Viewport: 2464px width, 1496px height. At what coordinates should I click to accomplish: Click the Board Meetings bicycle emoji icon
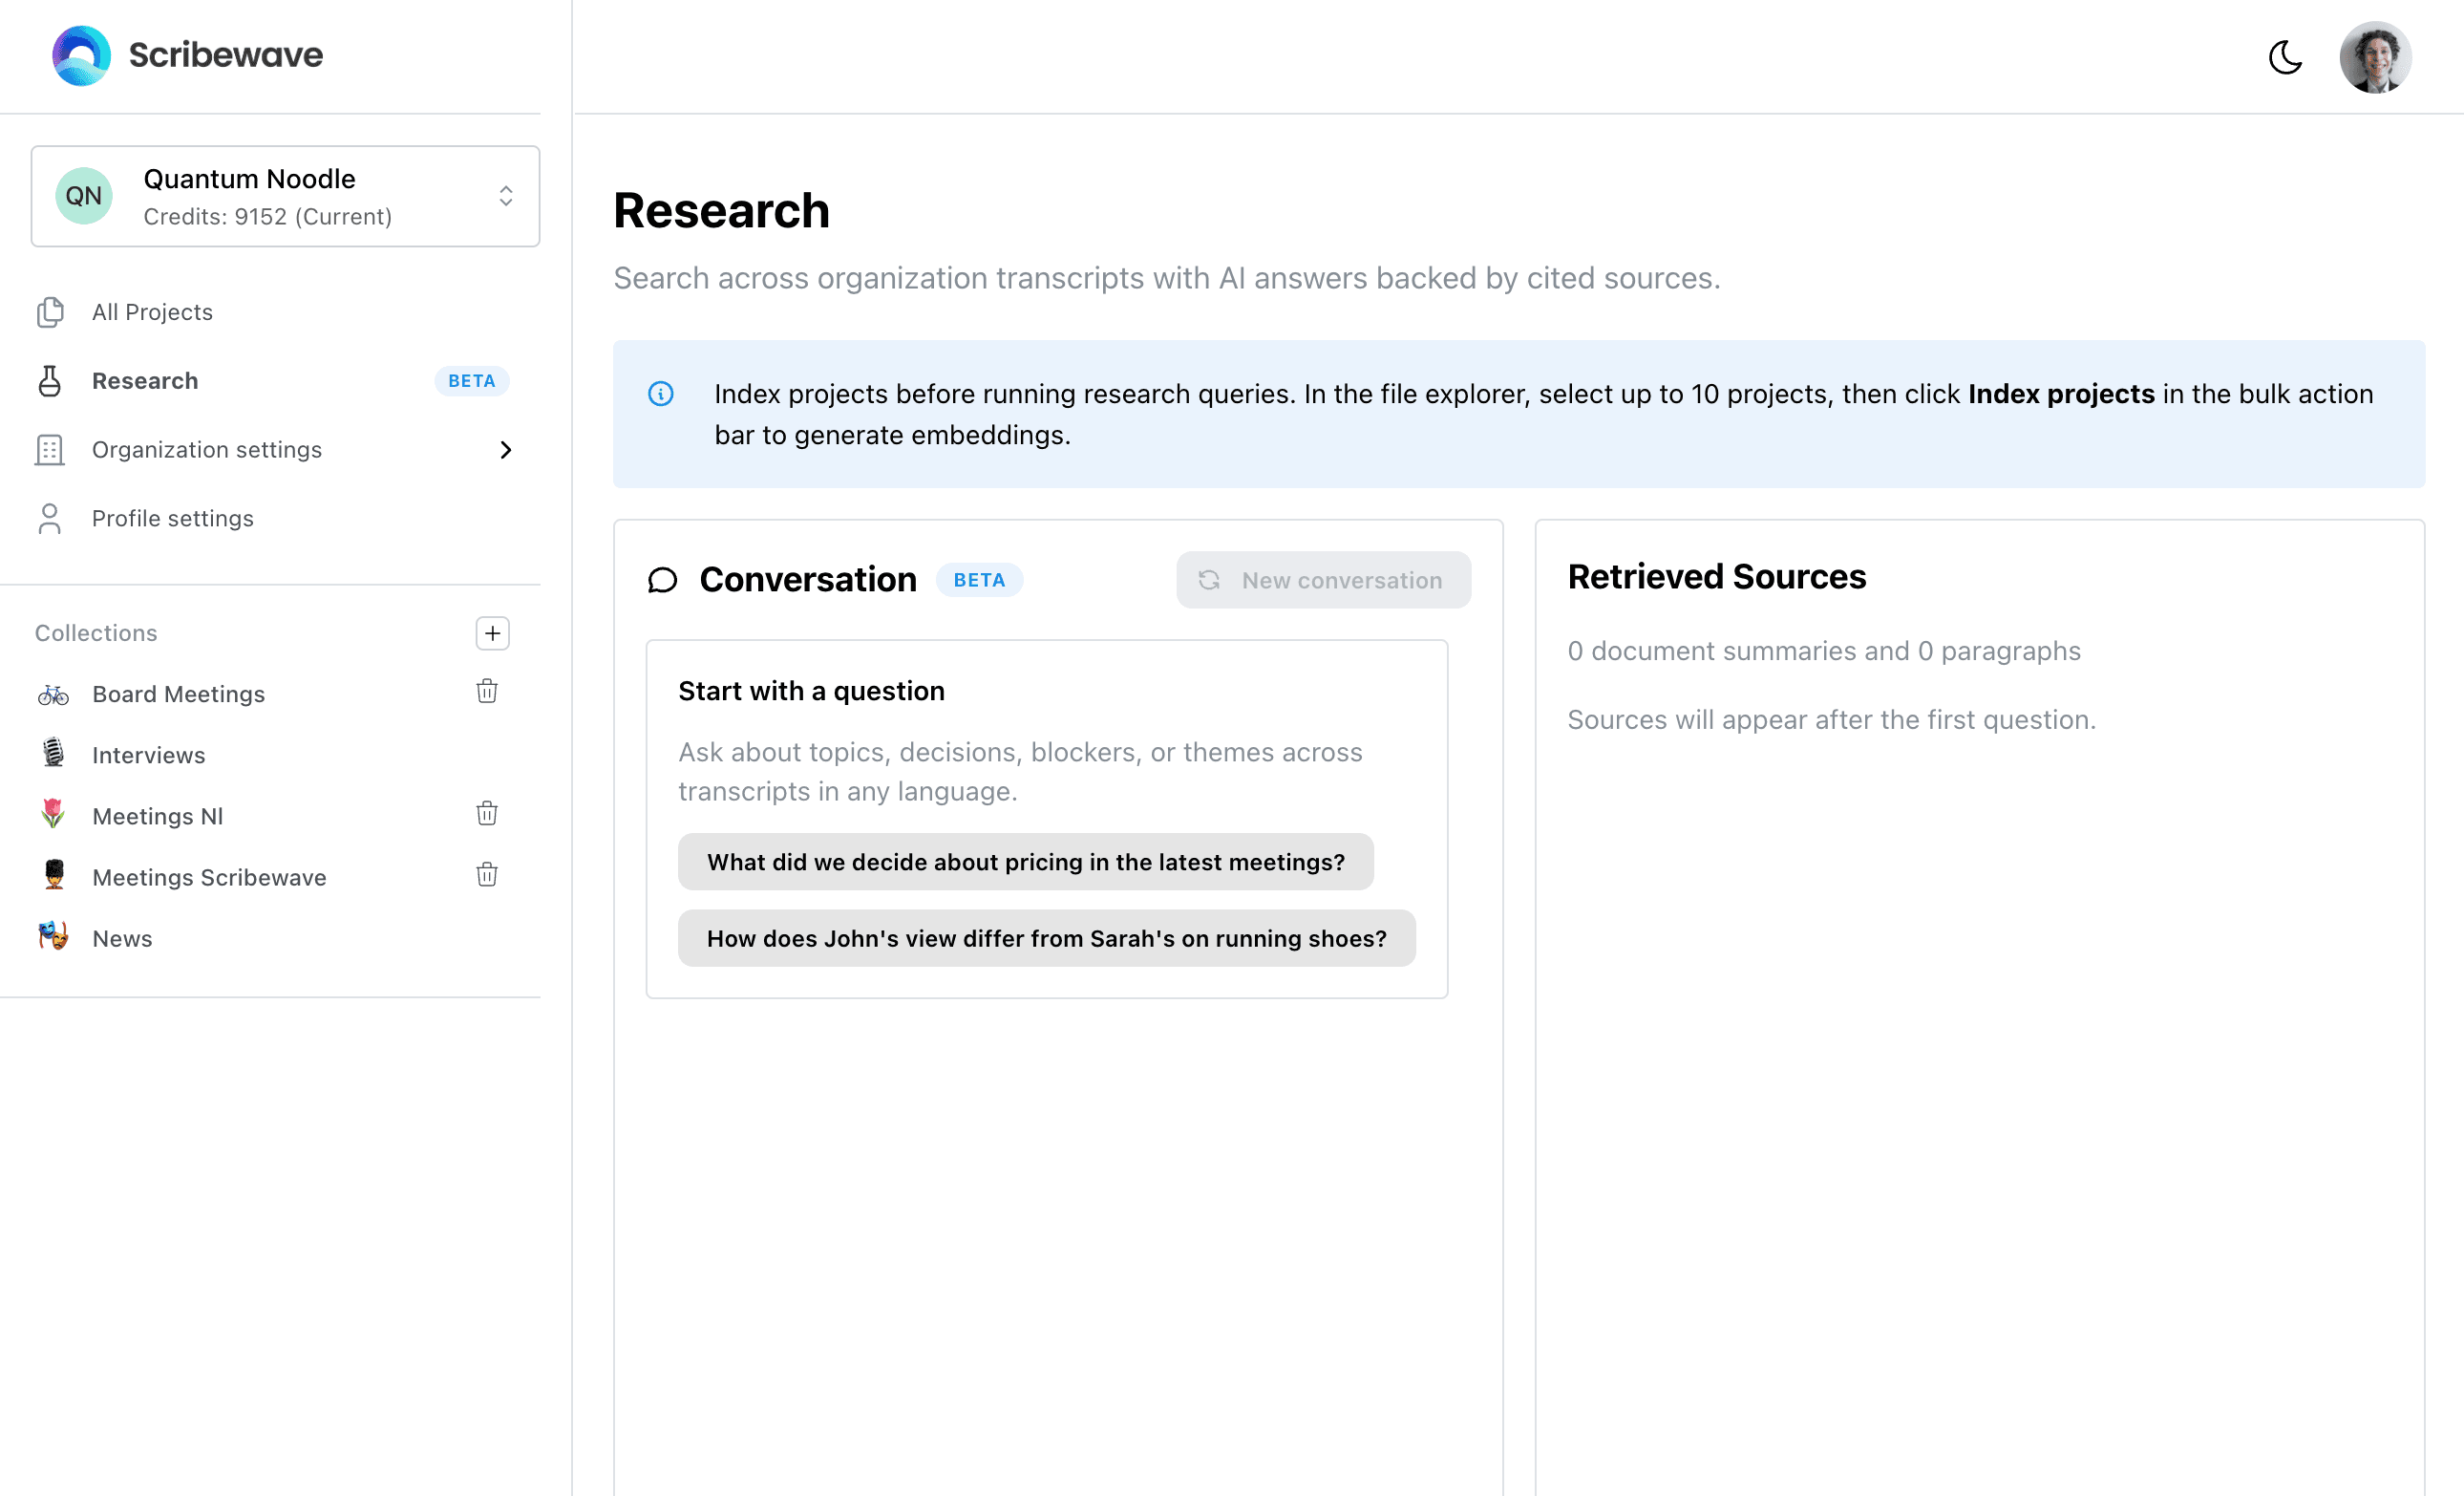pos(53,693)
